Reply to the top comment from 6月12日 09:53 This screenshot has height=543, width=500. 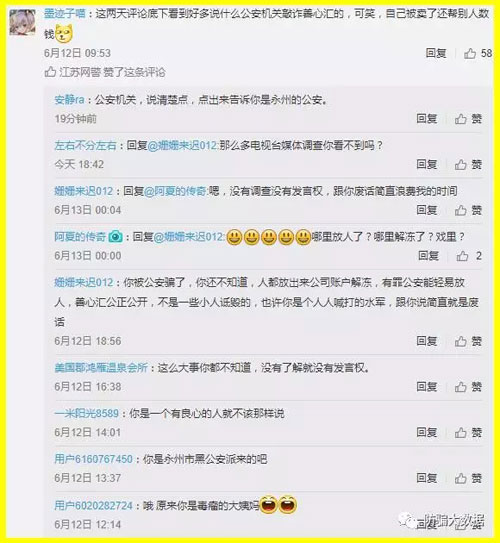436,53
